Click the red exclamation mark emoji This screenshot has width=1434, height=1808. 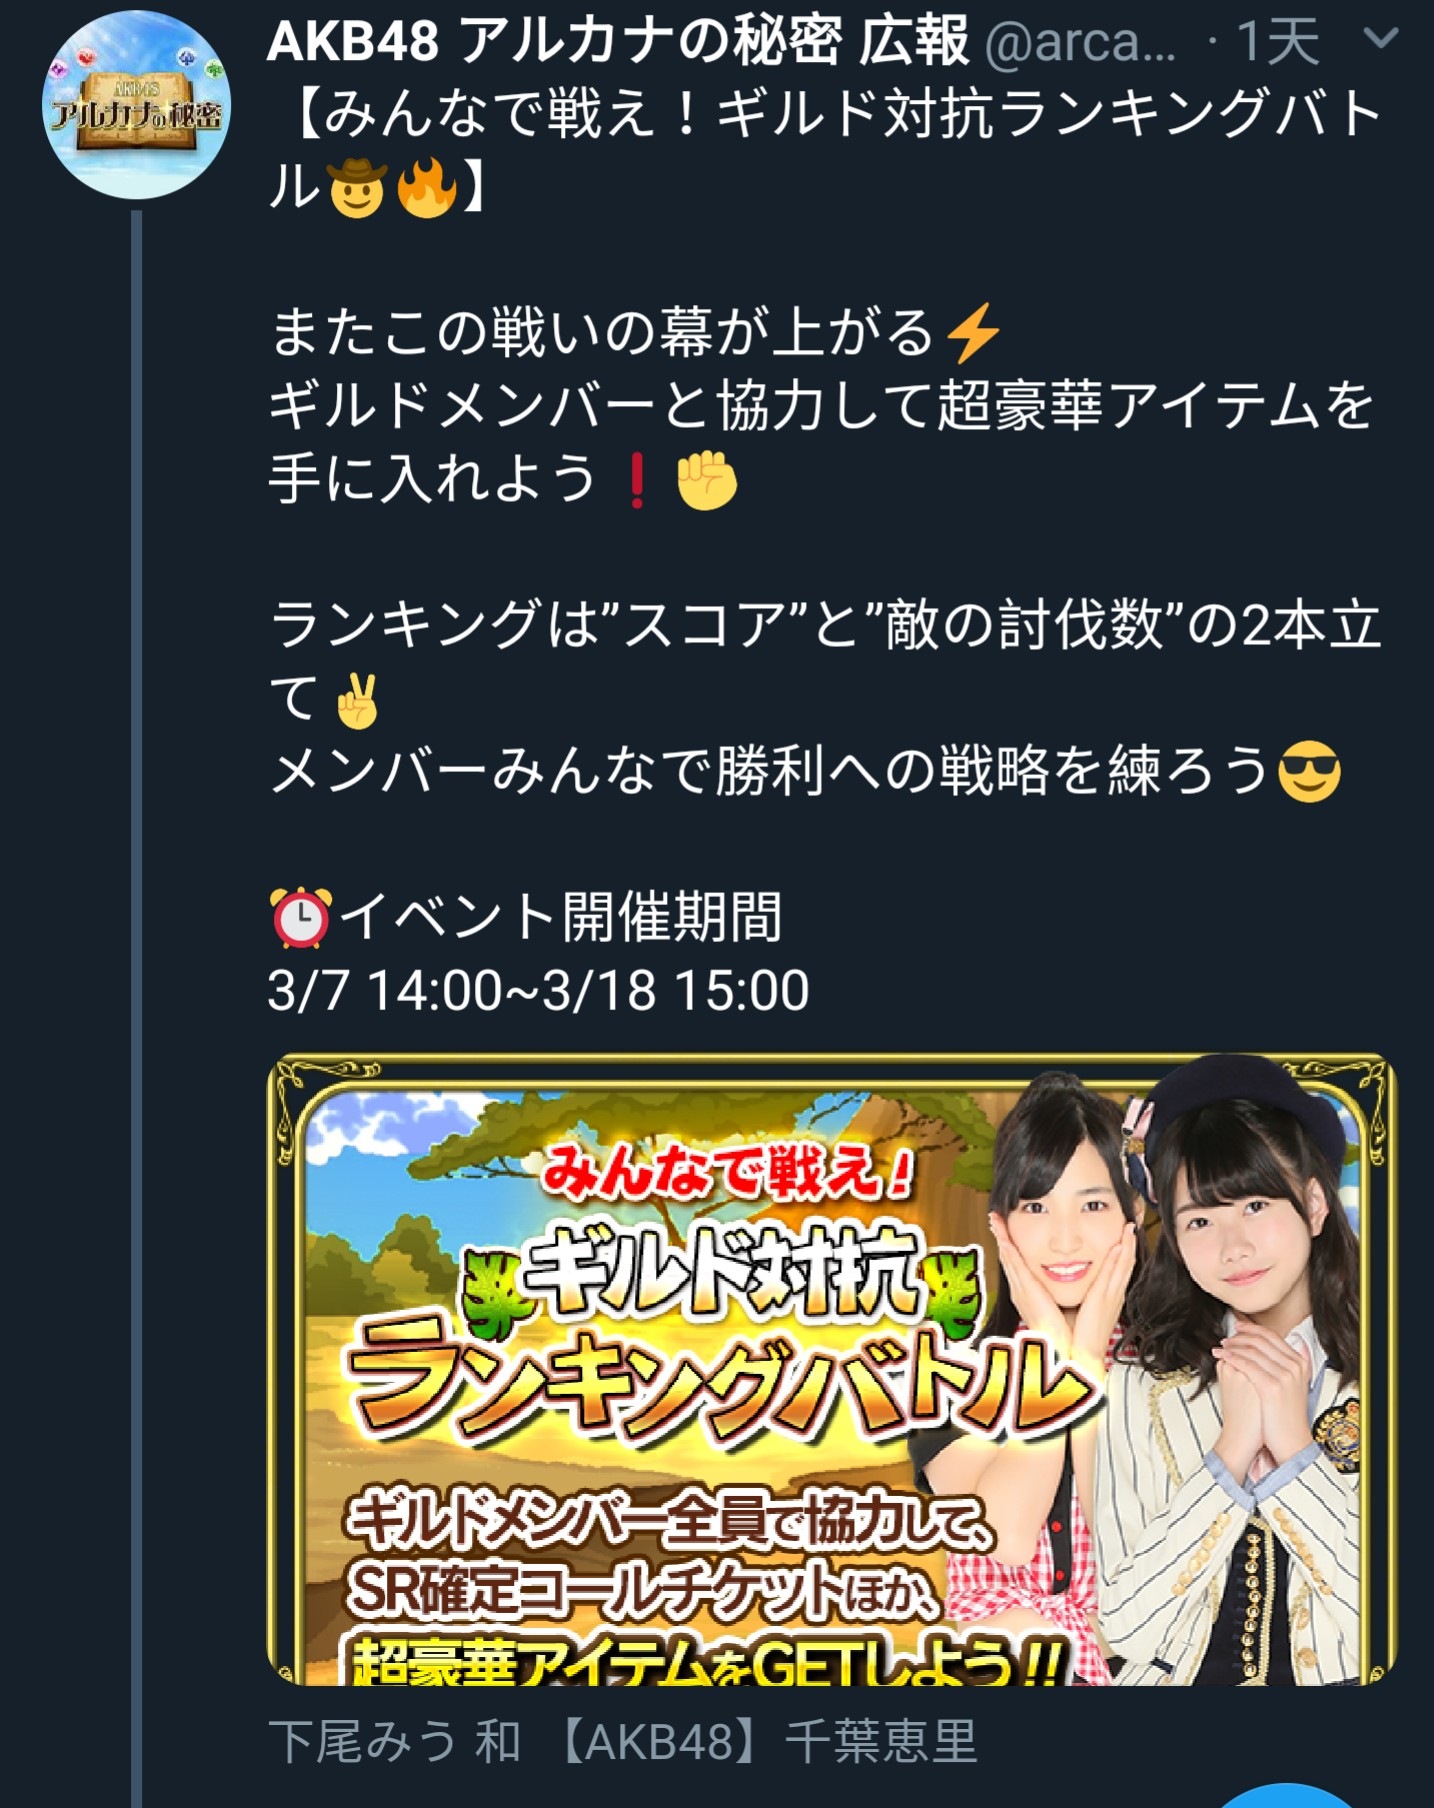(x=636, y=480)
